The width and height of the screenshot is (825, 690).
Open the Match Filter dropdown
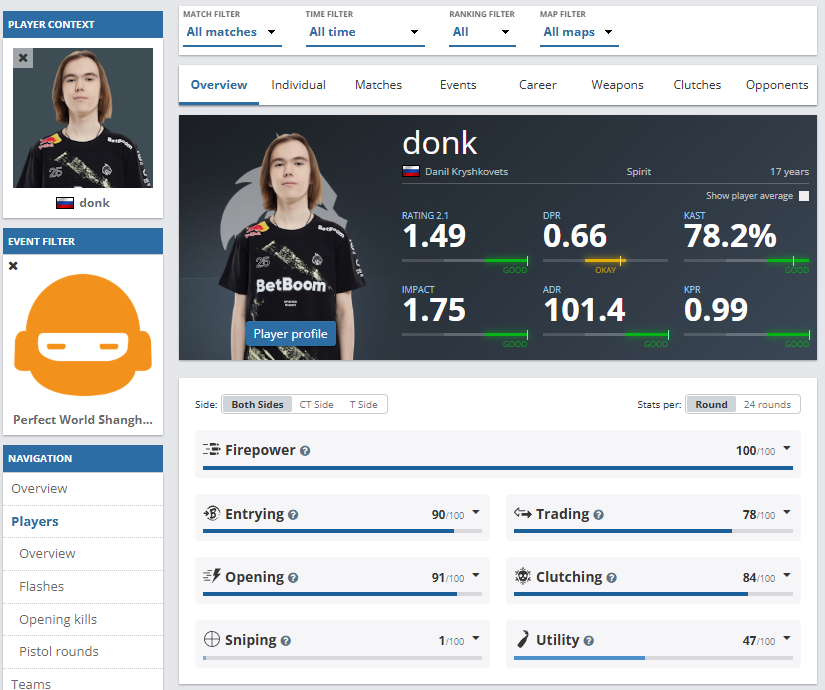pyautogui.click(x=232, y=32)
